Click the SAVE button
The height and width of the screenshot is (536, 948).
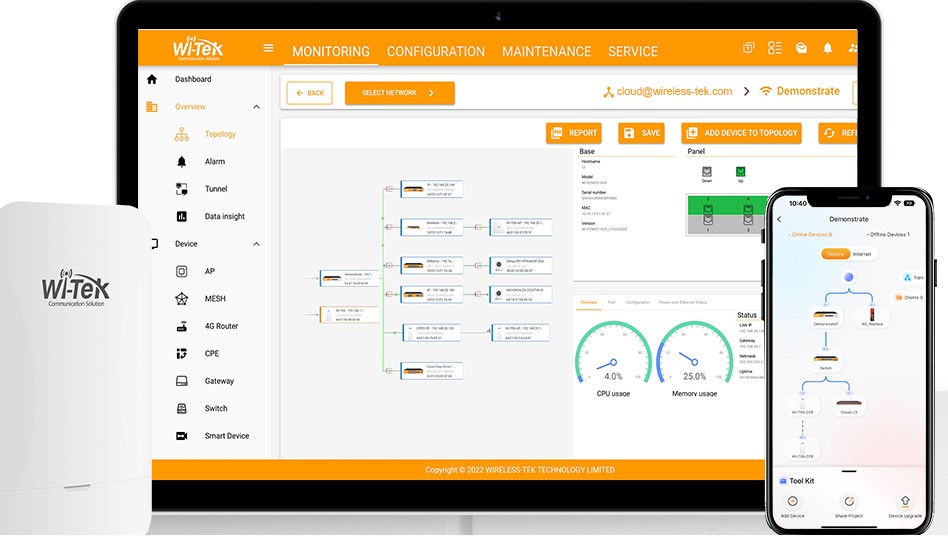coord(641,133)
